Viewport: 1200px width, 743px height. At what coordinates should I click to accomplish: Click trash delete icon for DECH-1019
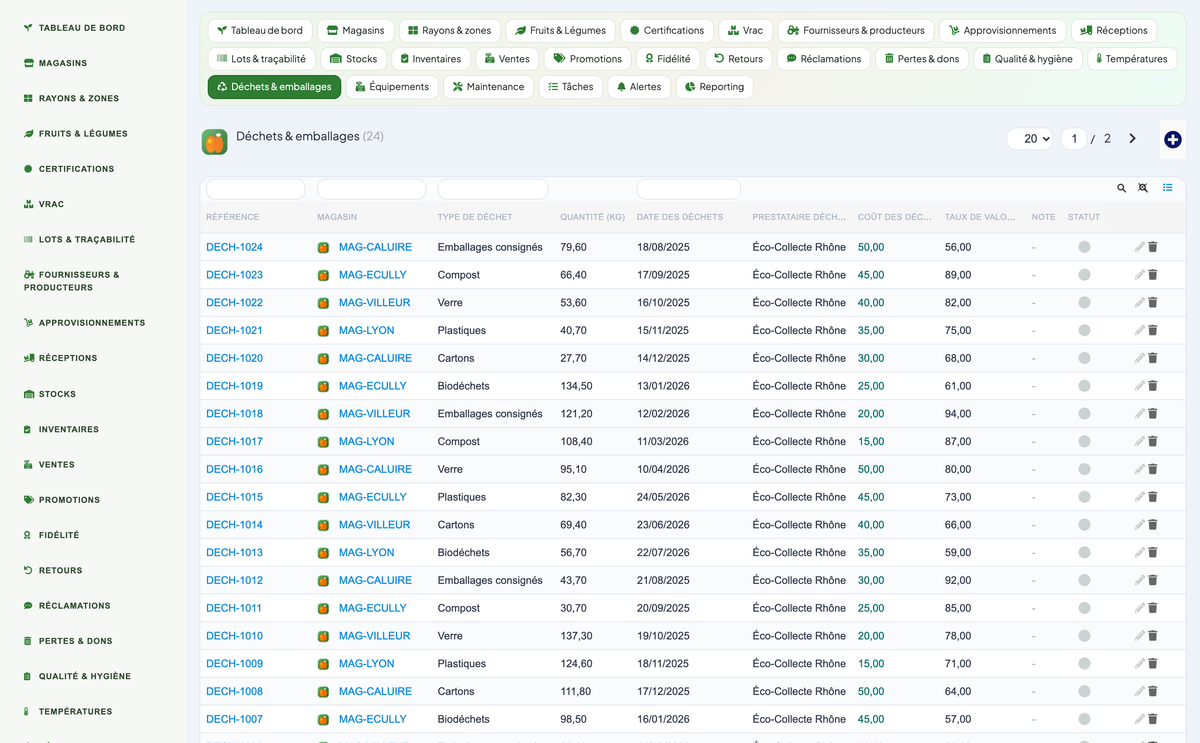point(1153,386)
